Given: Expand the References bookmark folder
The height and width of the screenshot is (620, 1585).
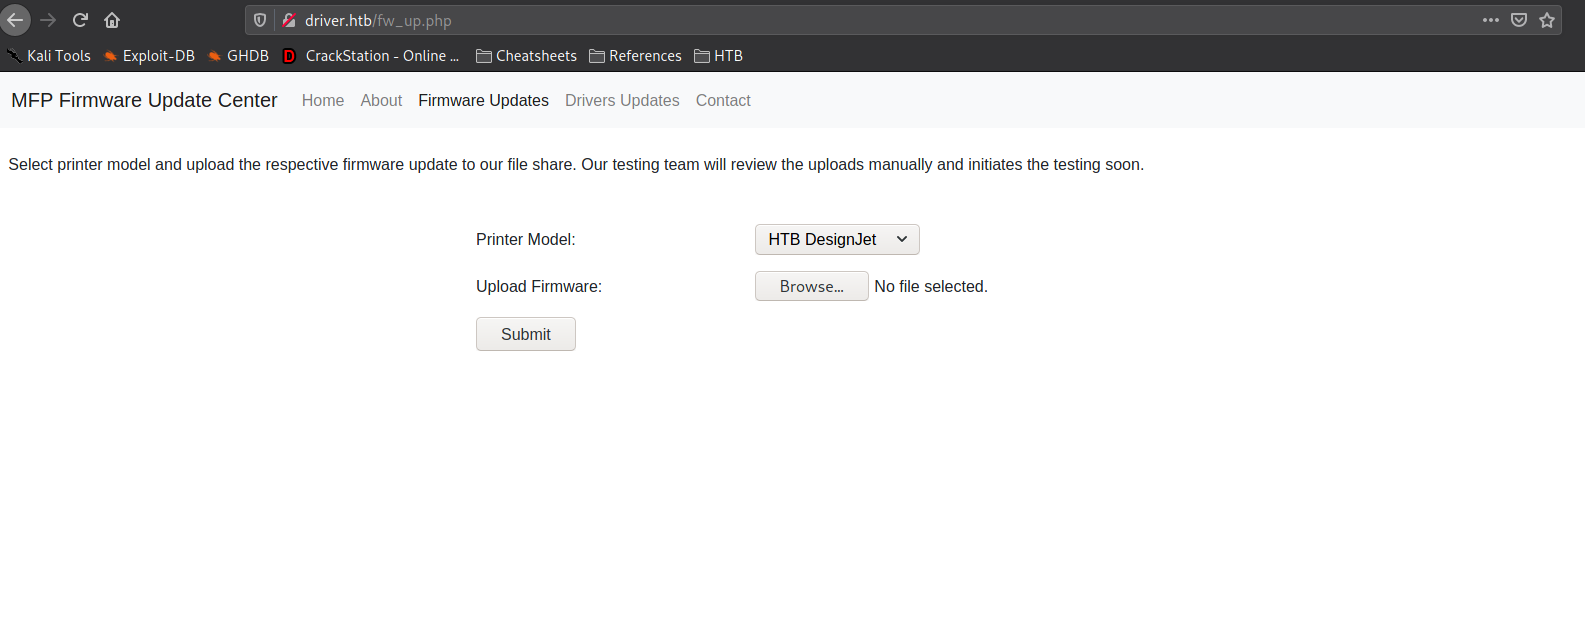Looking at the screenshot, I should pyautogui.click(x=644, y=56).
